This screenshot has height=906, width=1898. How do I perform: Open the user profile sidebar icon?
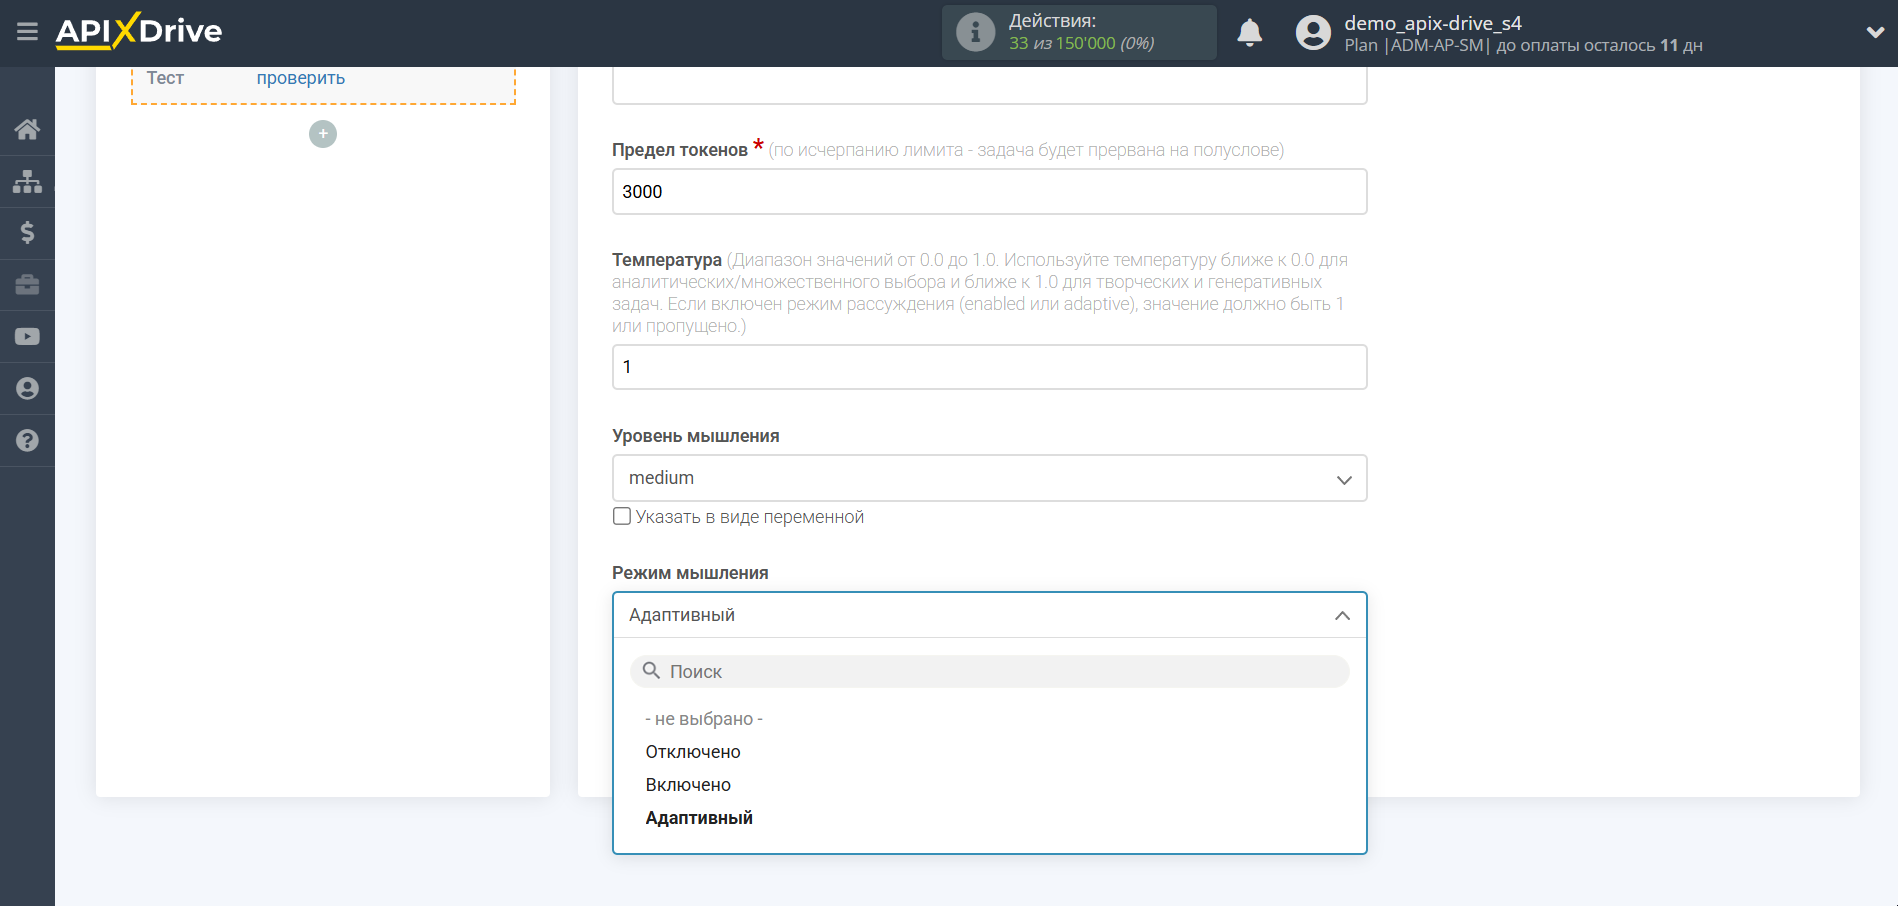[x=27, y=389]
